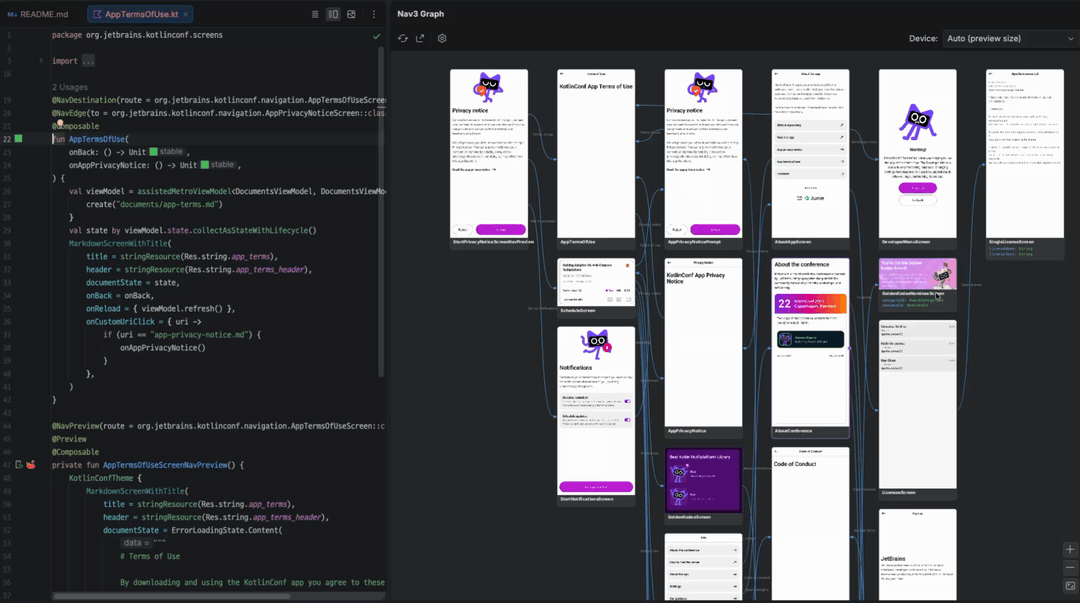Select the Code of Conduct screen node
Viewport: 1080px width, 603px height.
810,524
